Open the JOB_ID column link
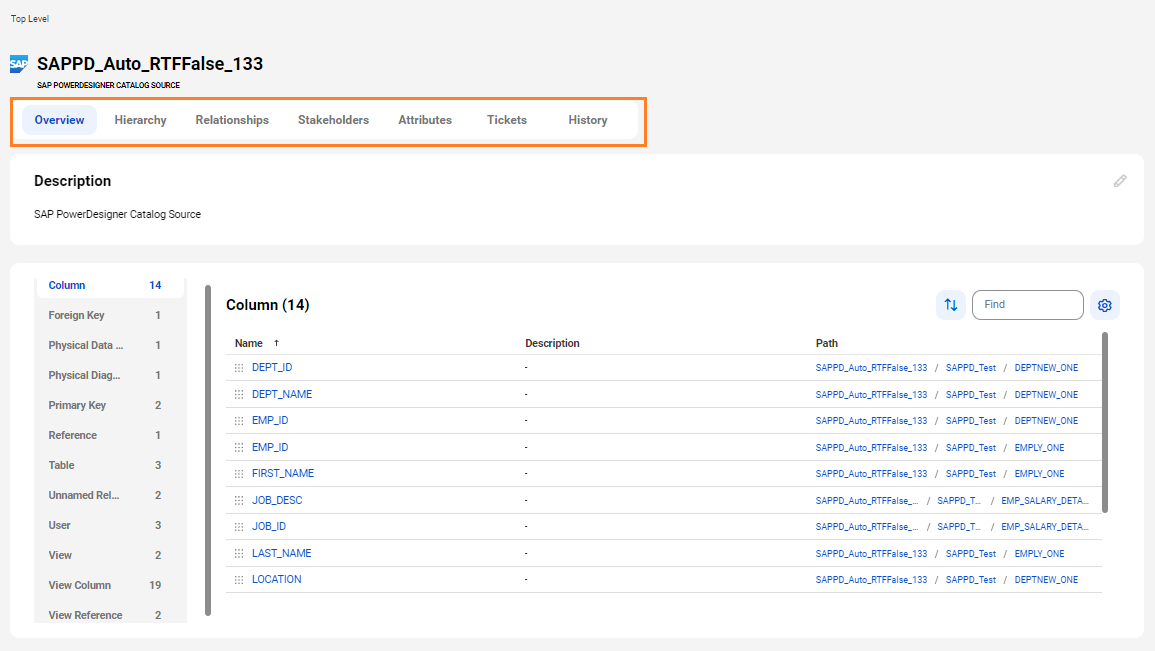Viewport: 1155px width, 651px height. tap(269, 527)
